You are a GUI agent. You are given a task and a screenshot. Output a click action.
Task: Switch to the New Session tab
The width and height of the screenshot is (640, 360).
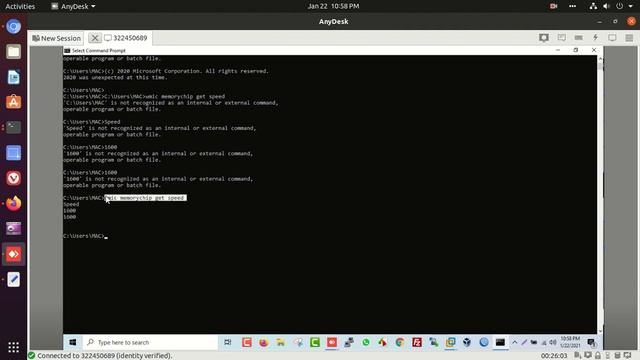tap(57, 38)
